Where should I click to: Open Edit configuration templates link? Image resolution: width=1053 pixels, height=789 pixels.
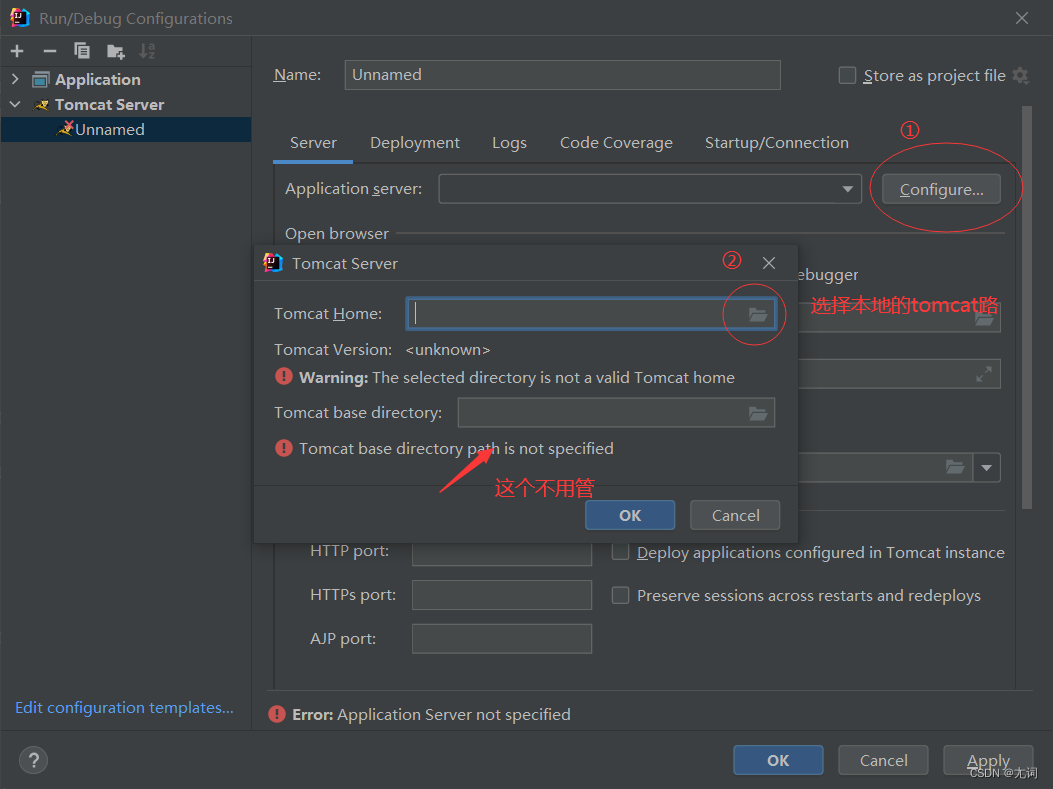tap(124, 708)
